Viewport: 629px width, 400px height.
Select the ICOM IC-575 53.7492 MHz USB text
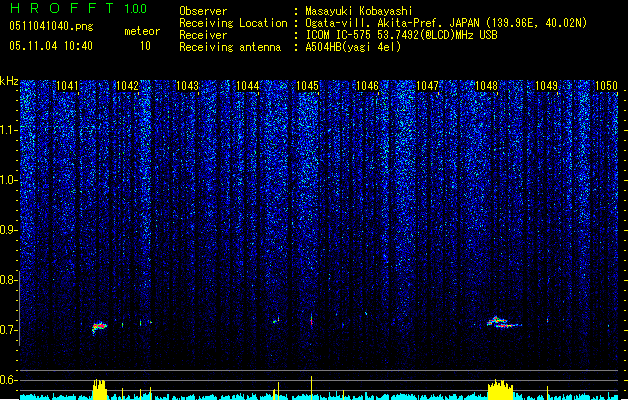coord(402,35)
